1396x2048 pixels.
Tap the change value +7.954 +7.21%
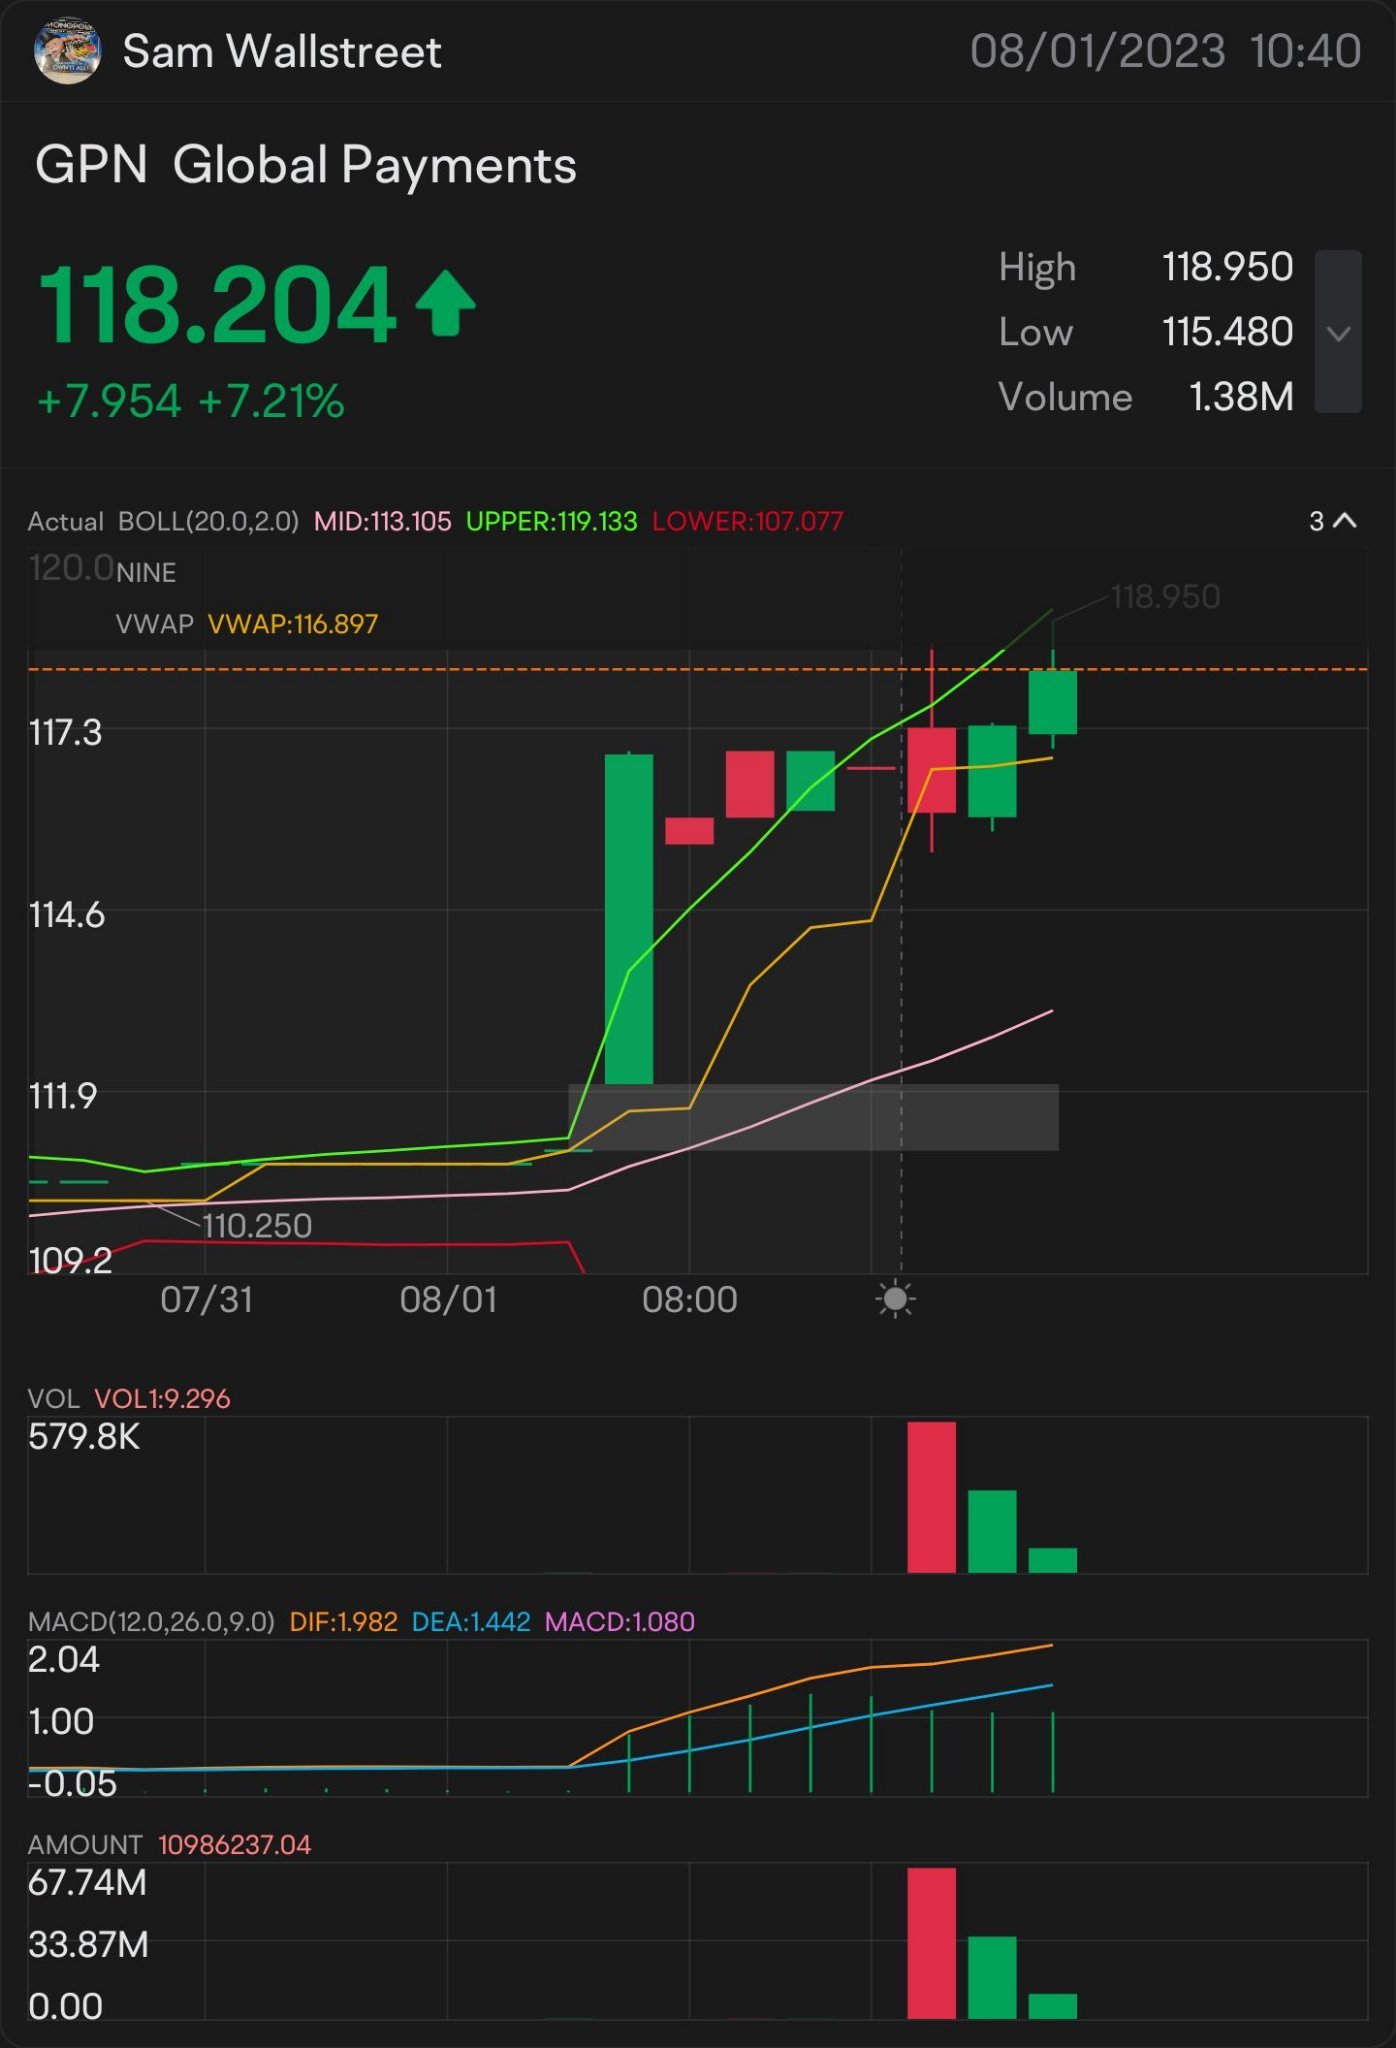[191, 401]
